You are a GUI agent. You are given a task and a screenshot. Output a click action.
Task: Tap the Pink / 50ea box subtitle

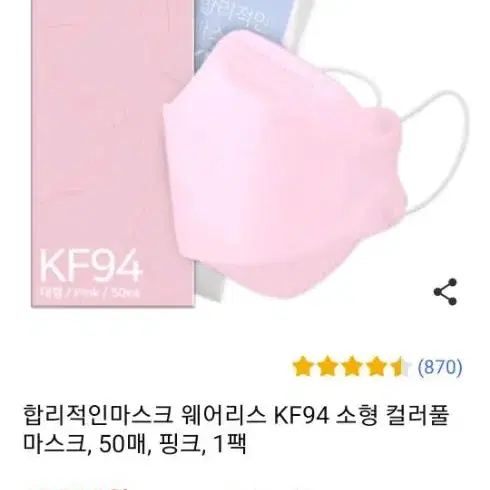tap(90, 292)
